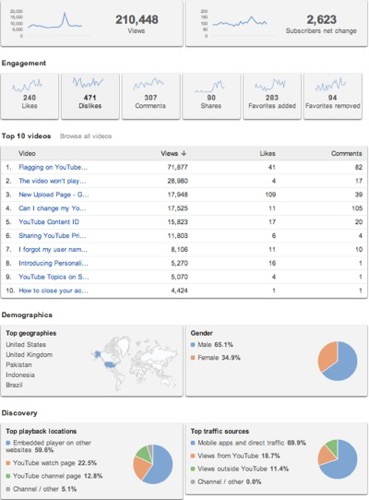
Task: Click the Gender pie chart
Action: point(337,361)
